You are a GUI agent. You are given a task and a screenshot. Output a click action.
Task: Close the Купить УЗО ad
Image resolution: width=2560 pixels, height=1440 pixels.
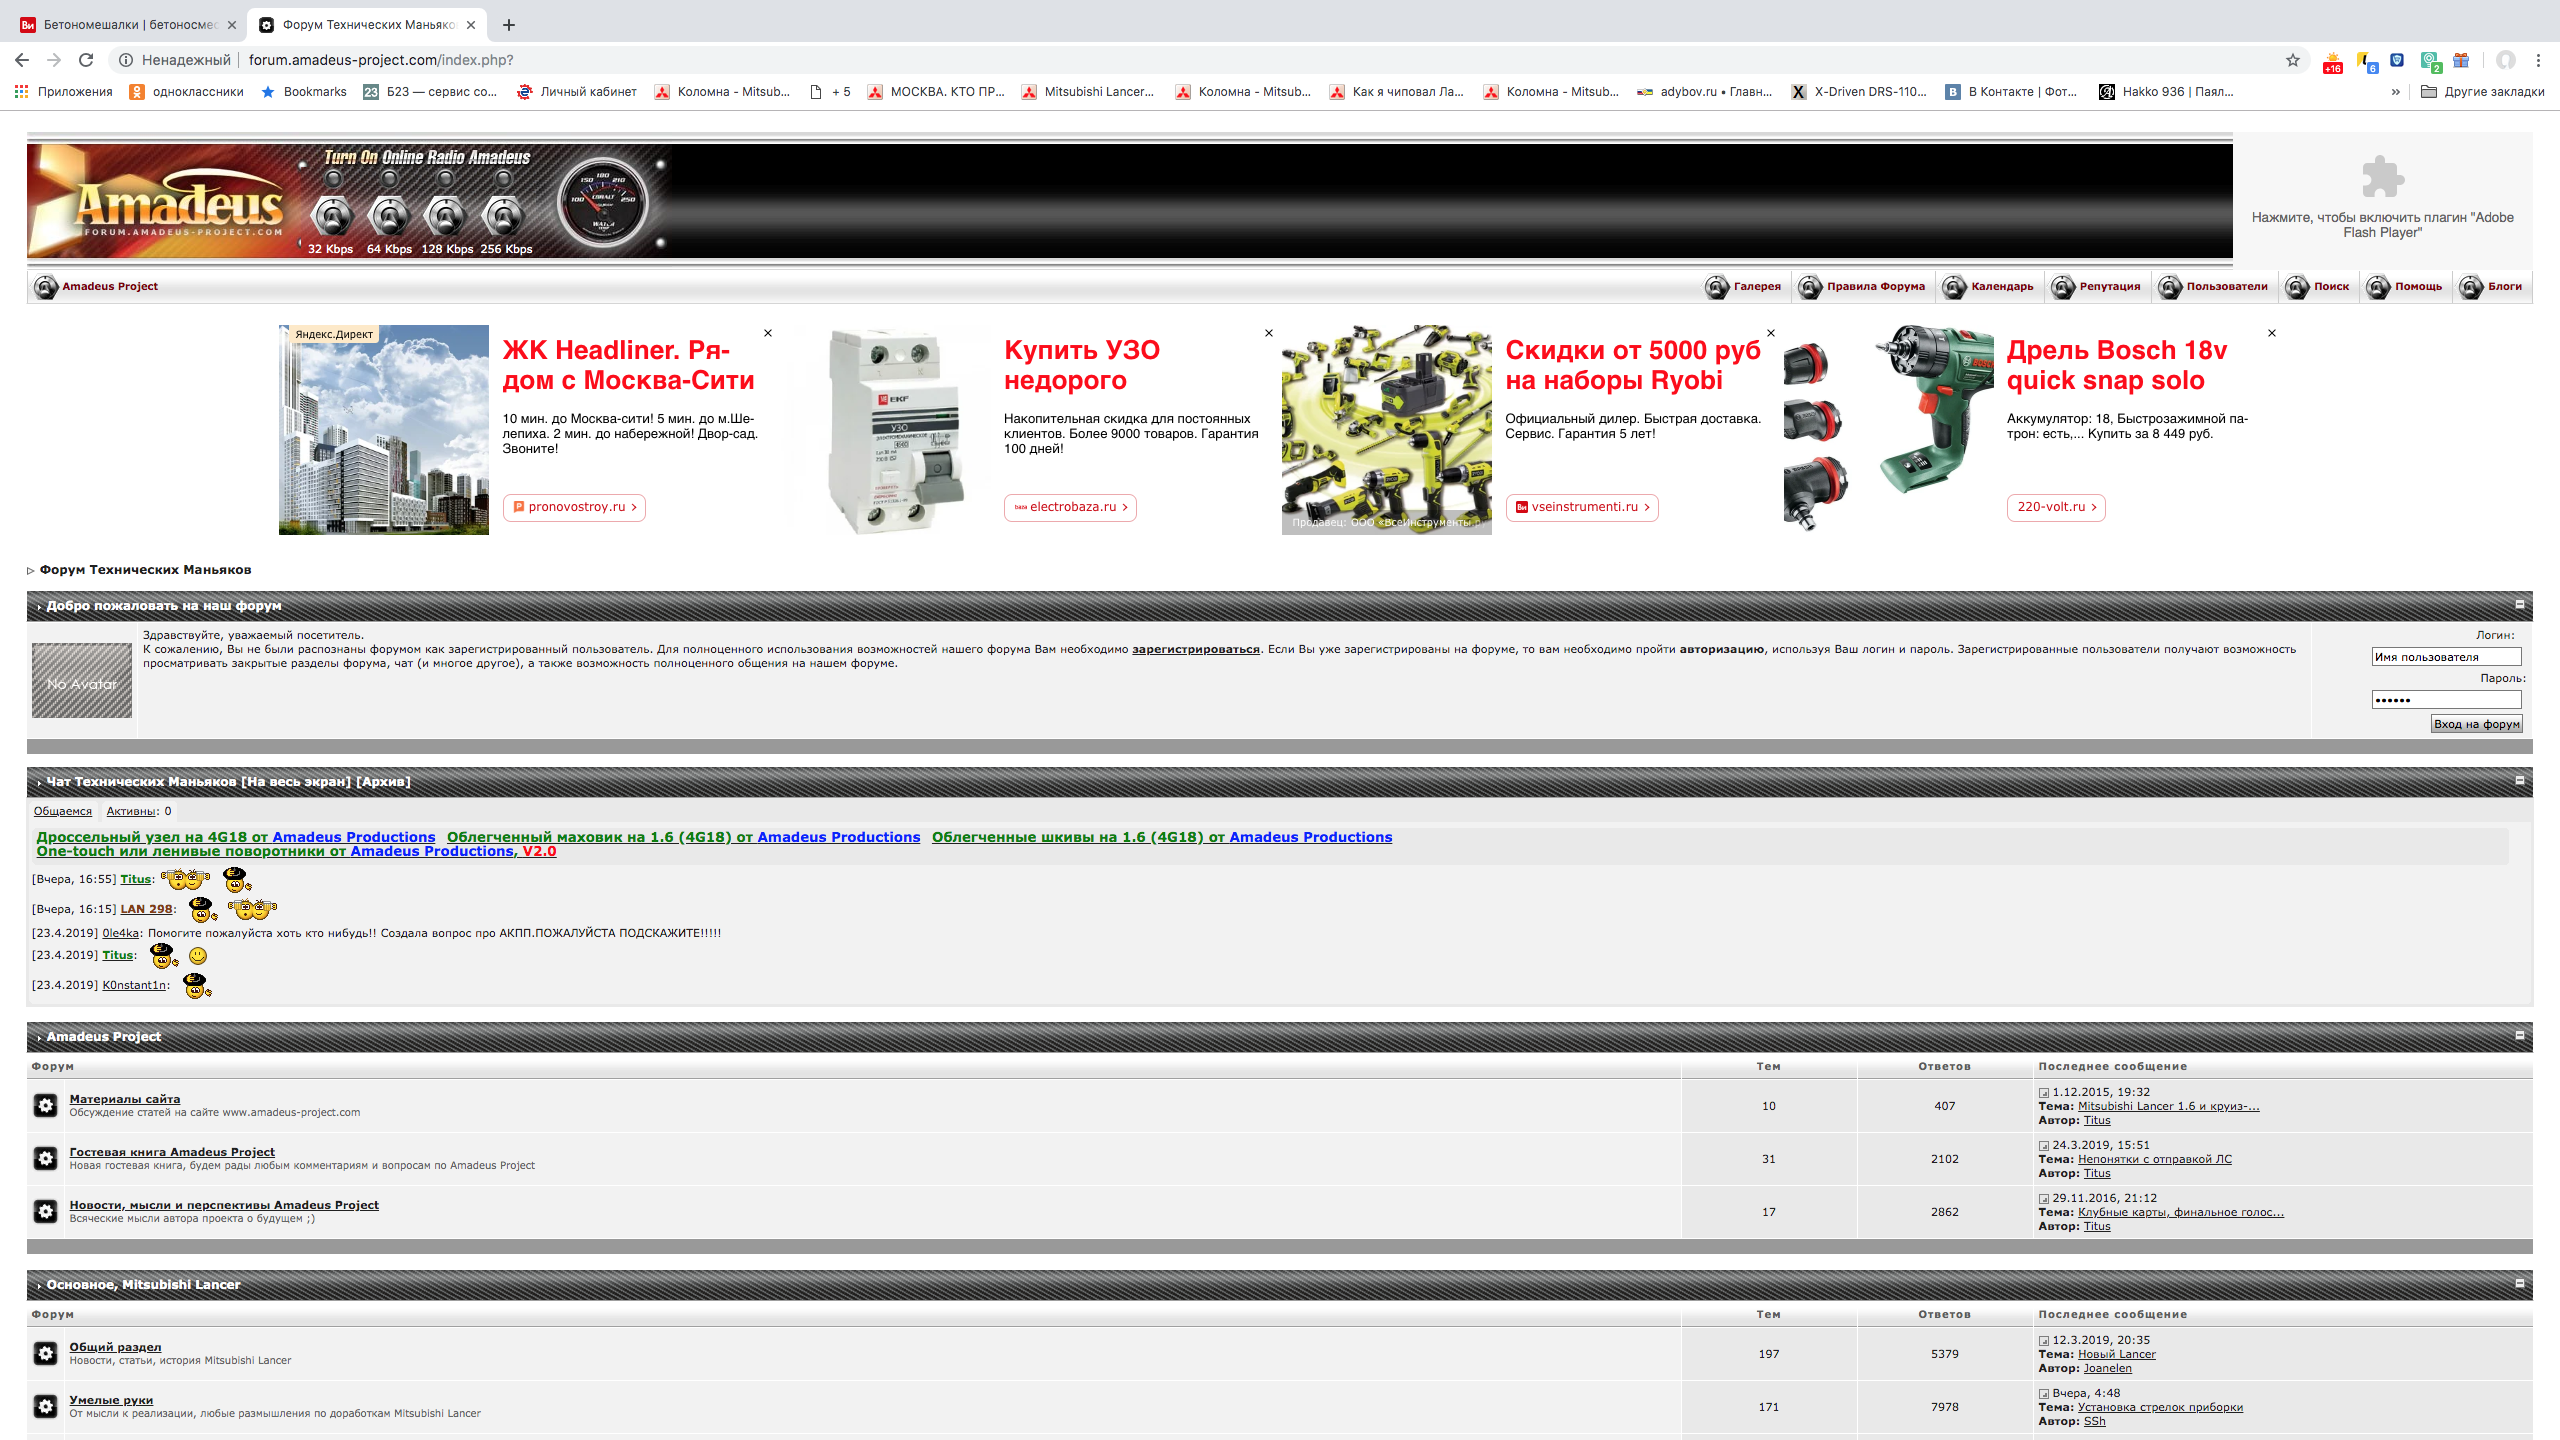pyautogui.click(x=1269, y=333)
